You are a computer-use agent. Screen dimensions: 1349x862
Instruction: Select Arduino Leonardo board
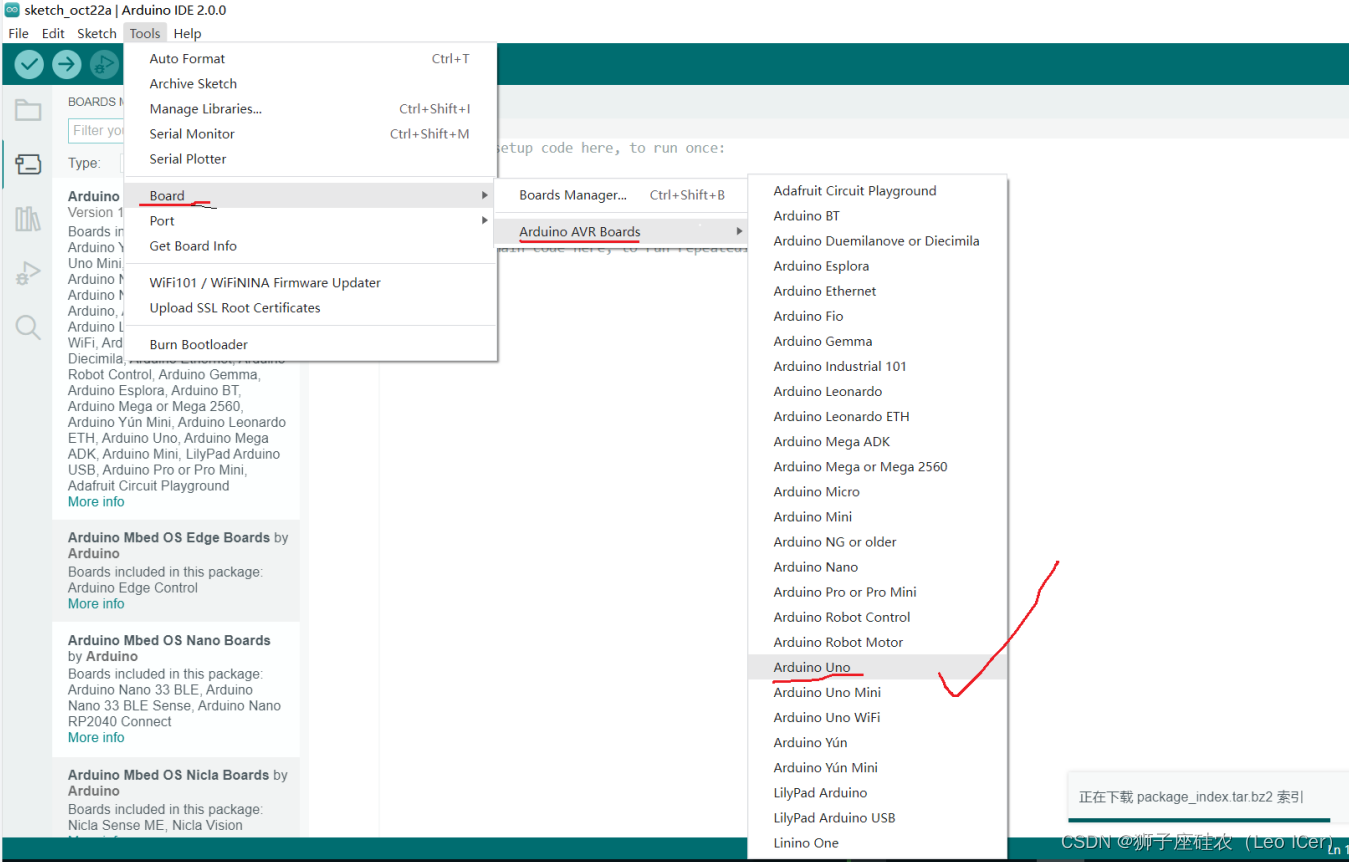pos(878,391)
